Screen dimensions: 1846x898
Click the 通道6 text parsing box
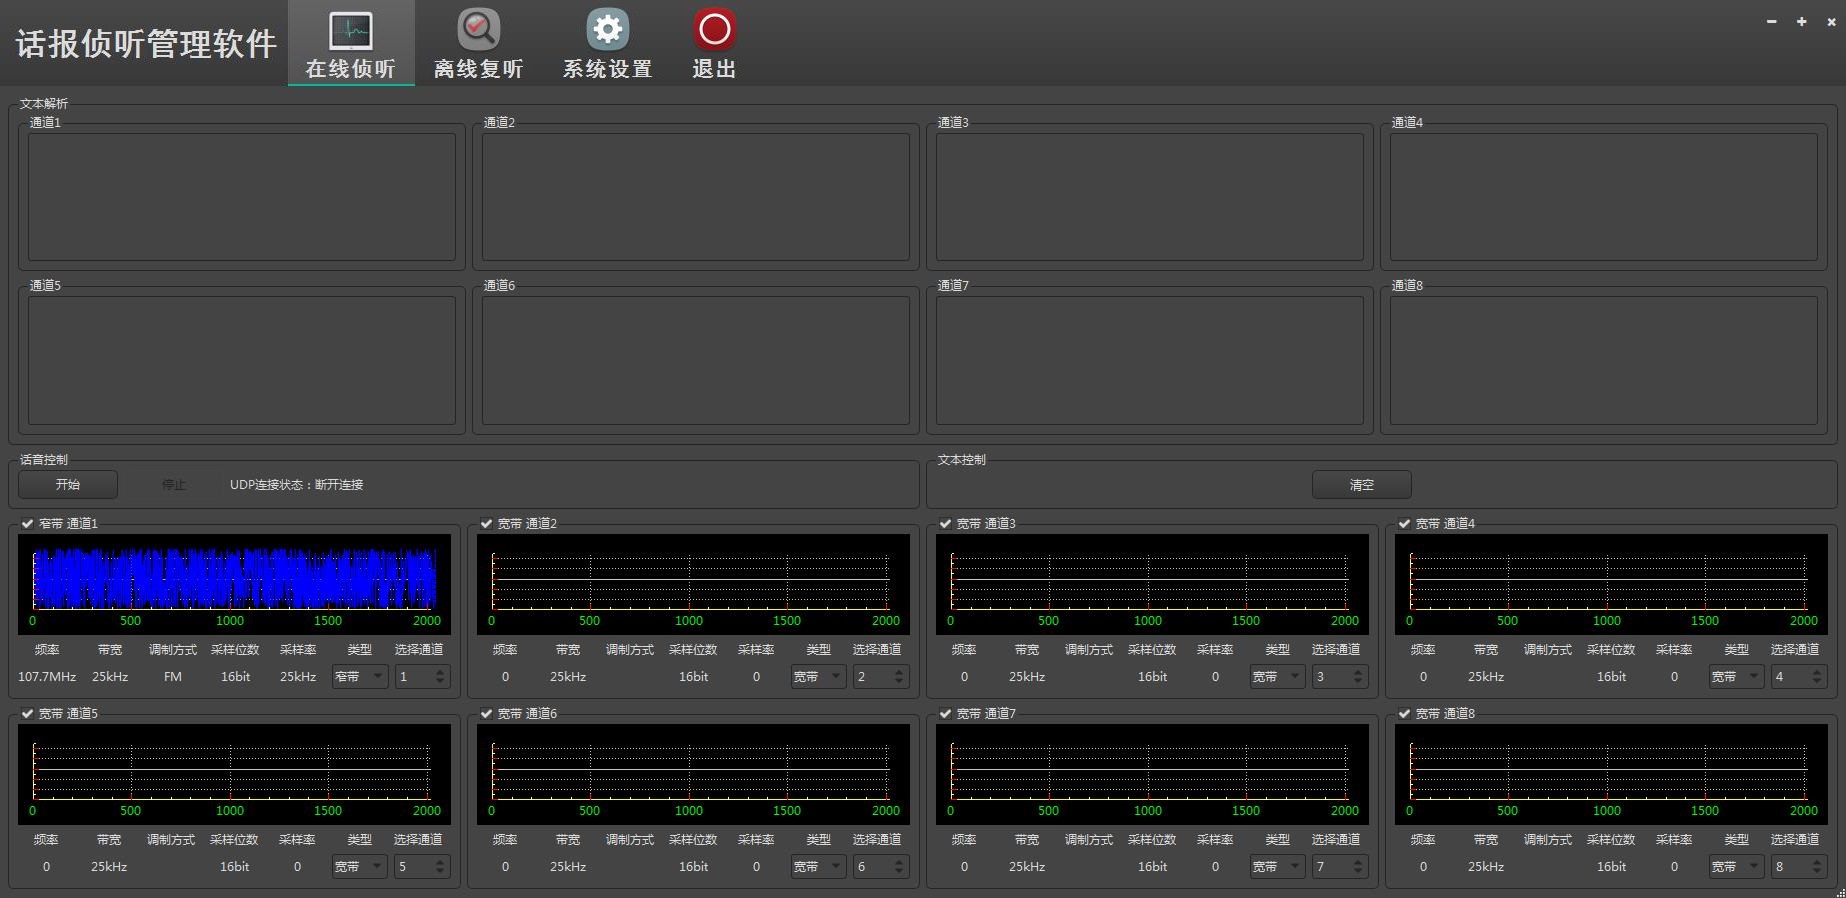click(696, 360)
